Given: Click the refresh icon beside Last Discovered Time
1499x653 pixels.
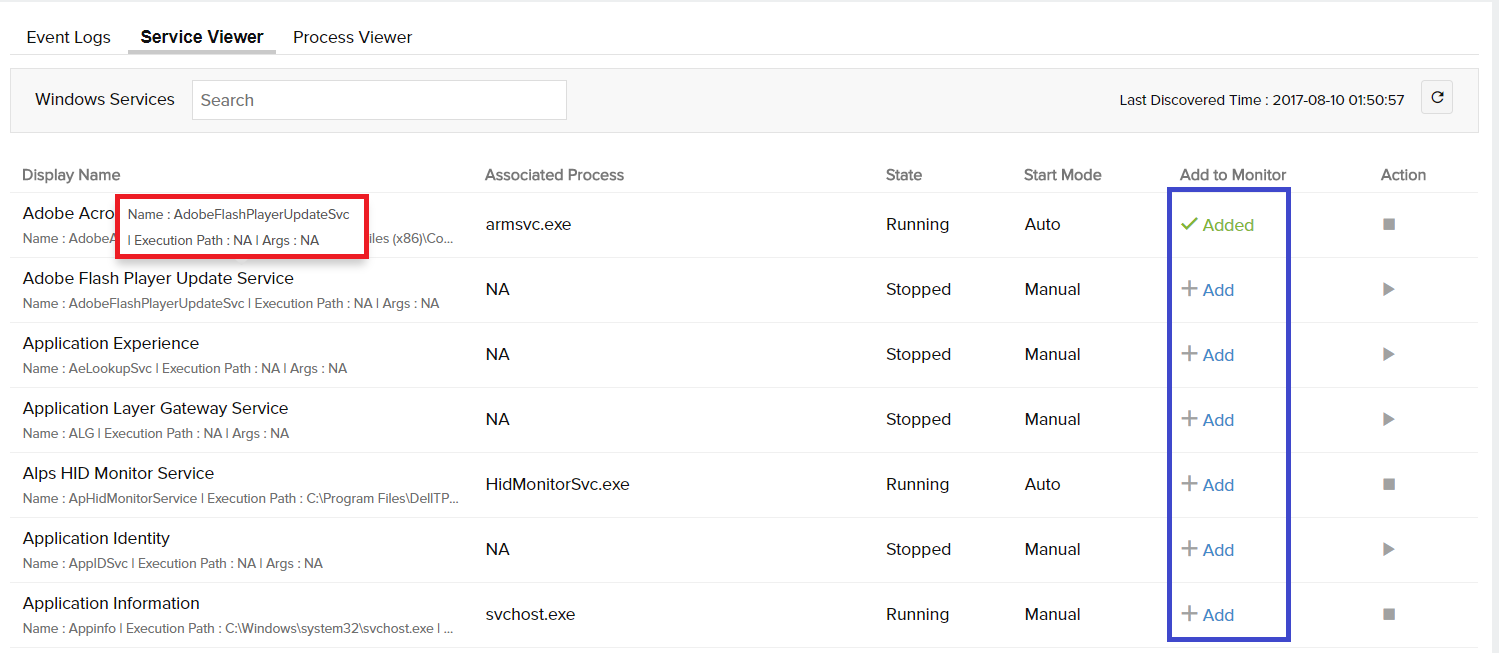Looking at the screenshot, I should click(x=1437, y=98).
